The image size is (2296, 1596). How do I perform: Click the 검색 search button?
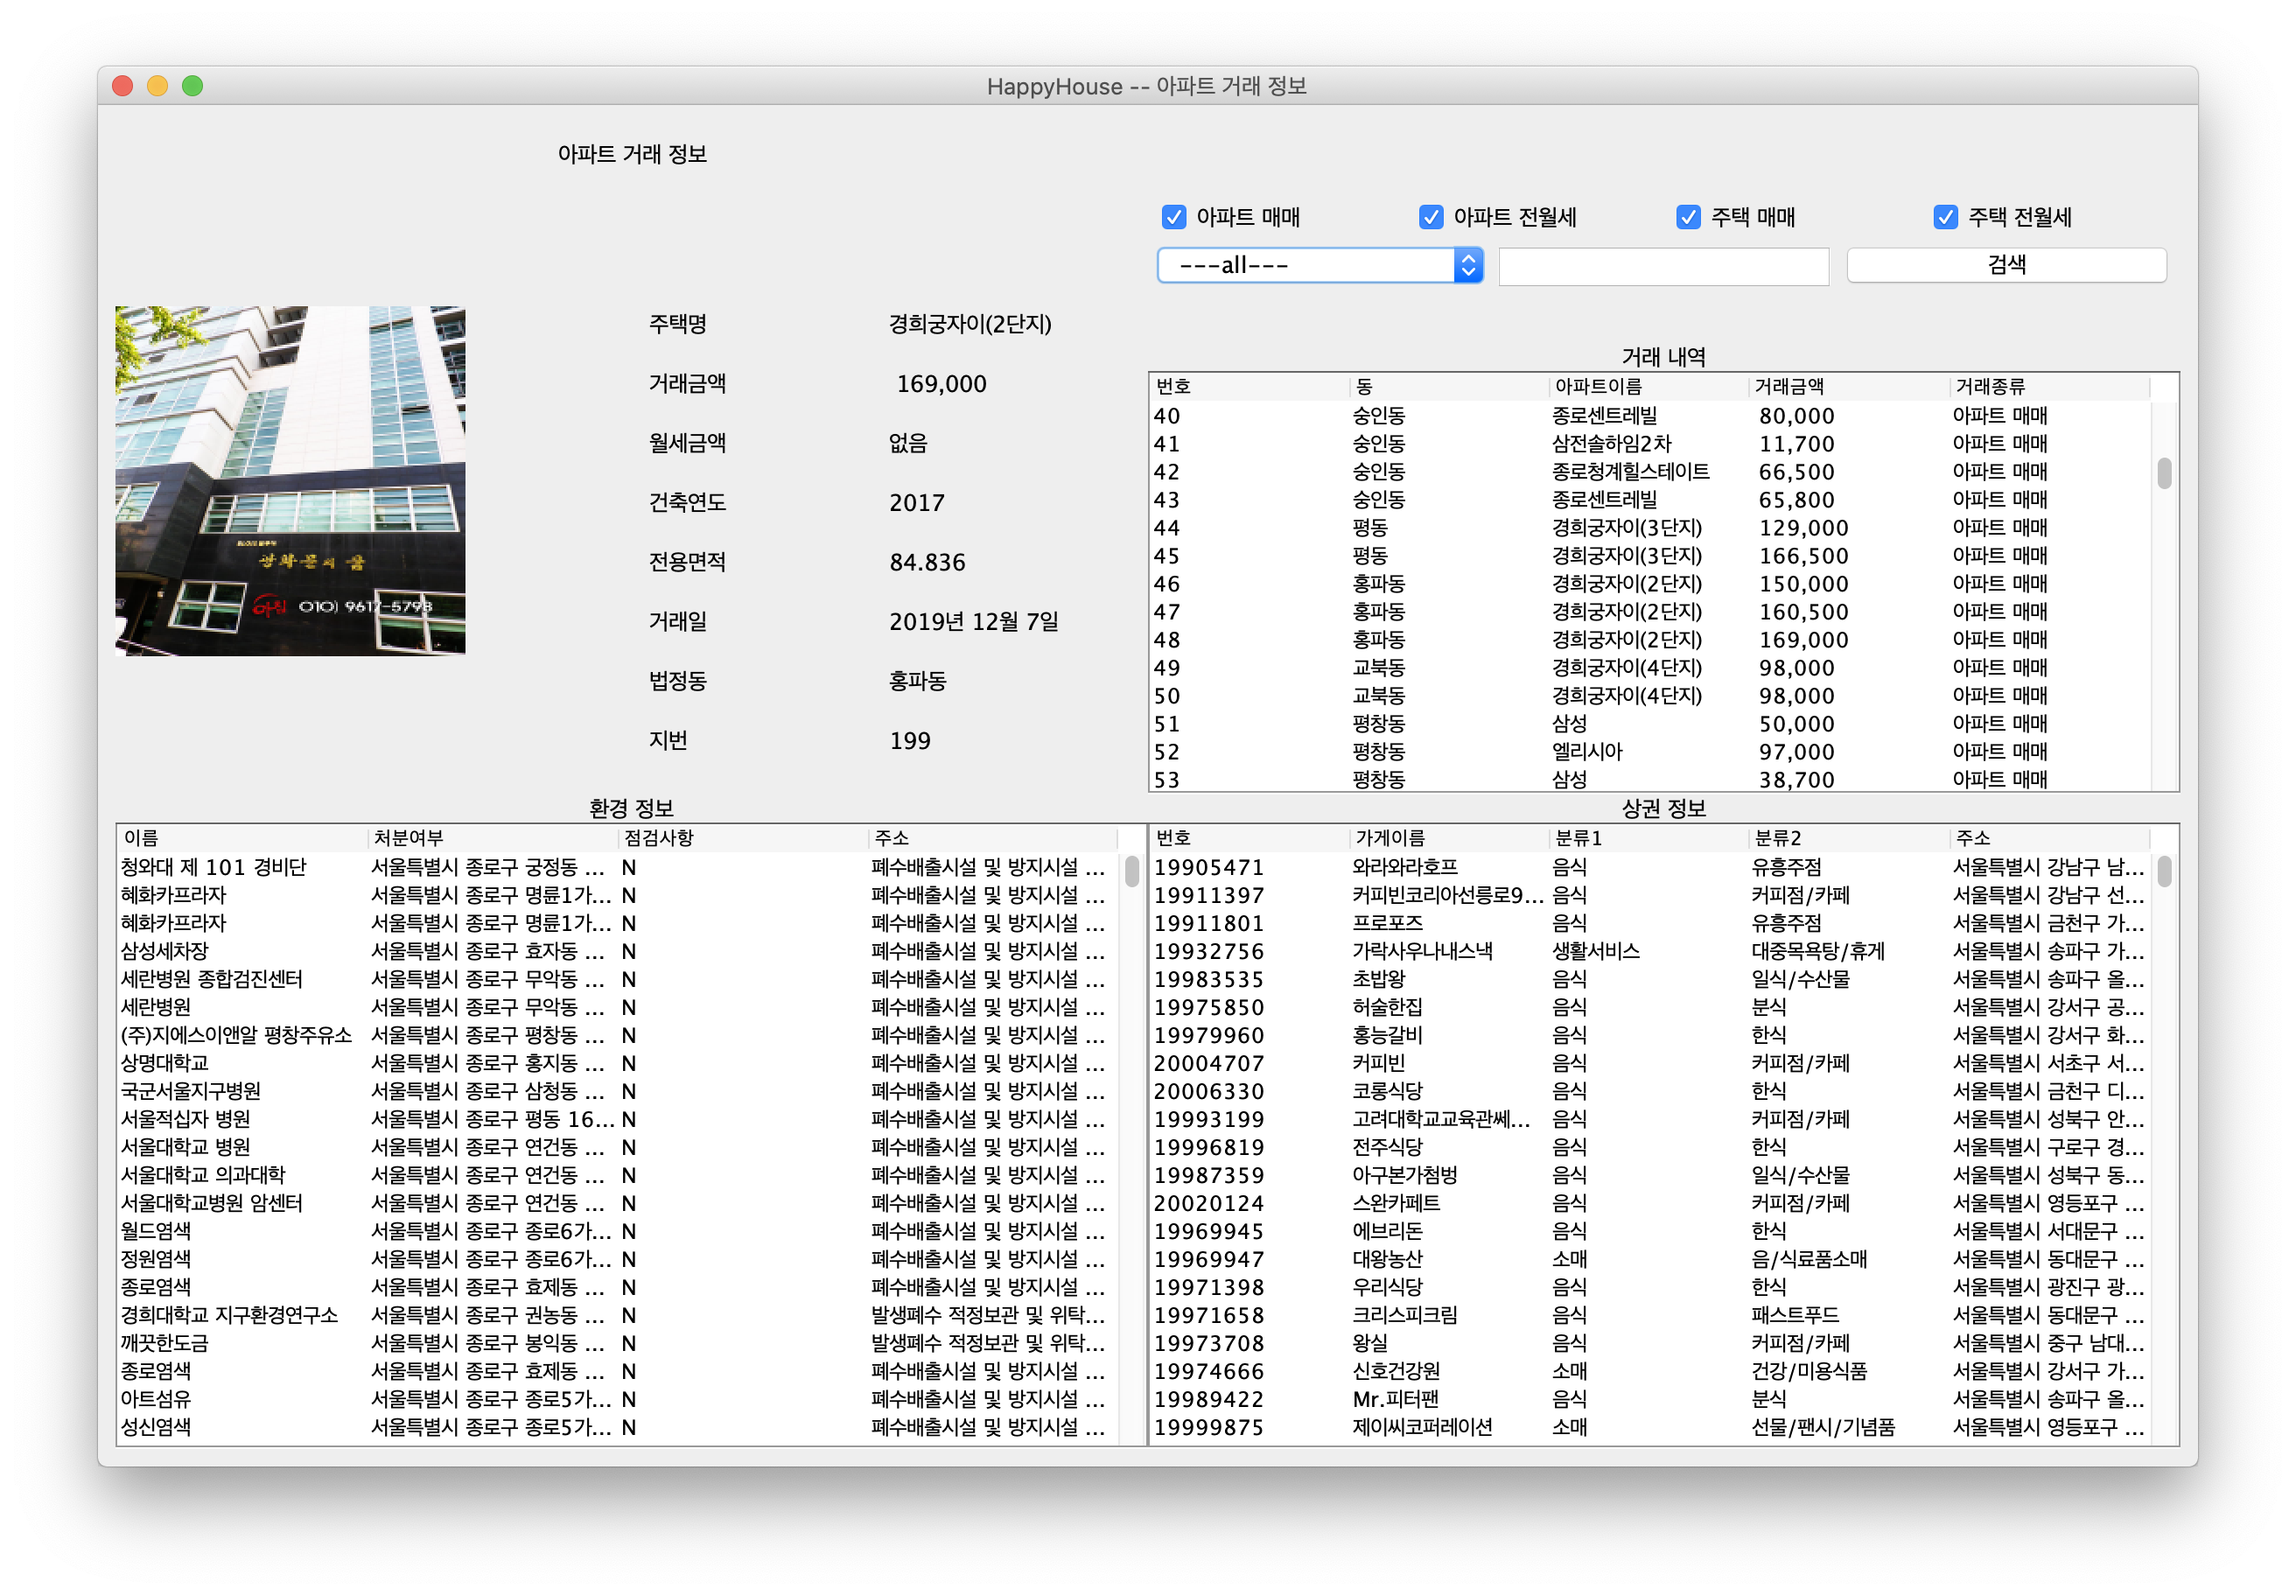(2006, 265)
